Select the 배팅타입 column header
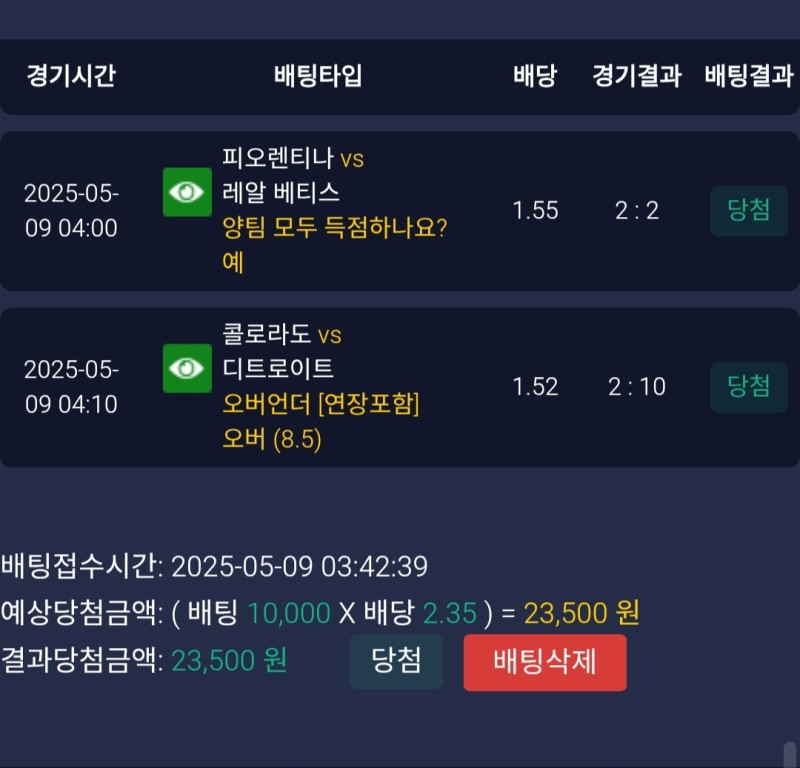 tap(318, 76)
